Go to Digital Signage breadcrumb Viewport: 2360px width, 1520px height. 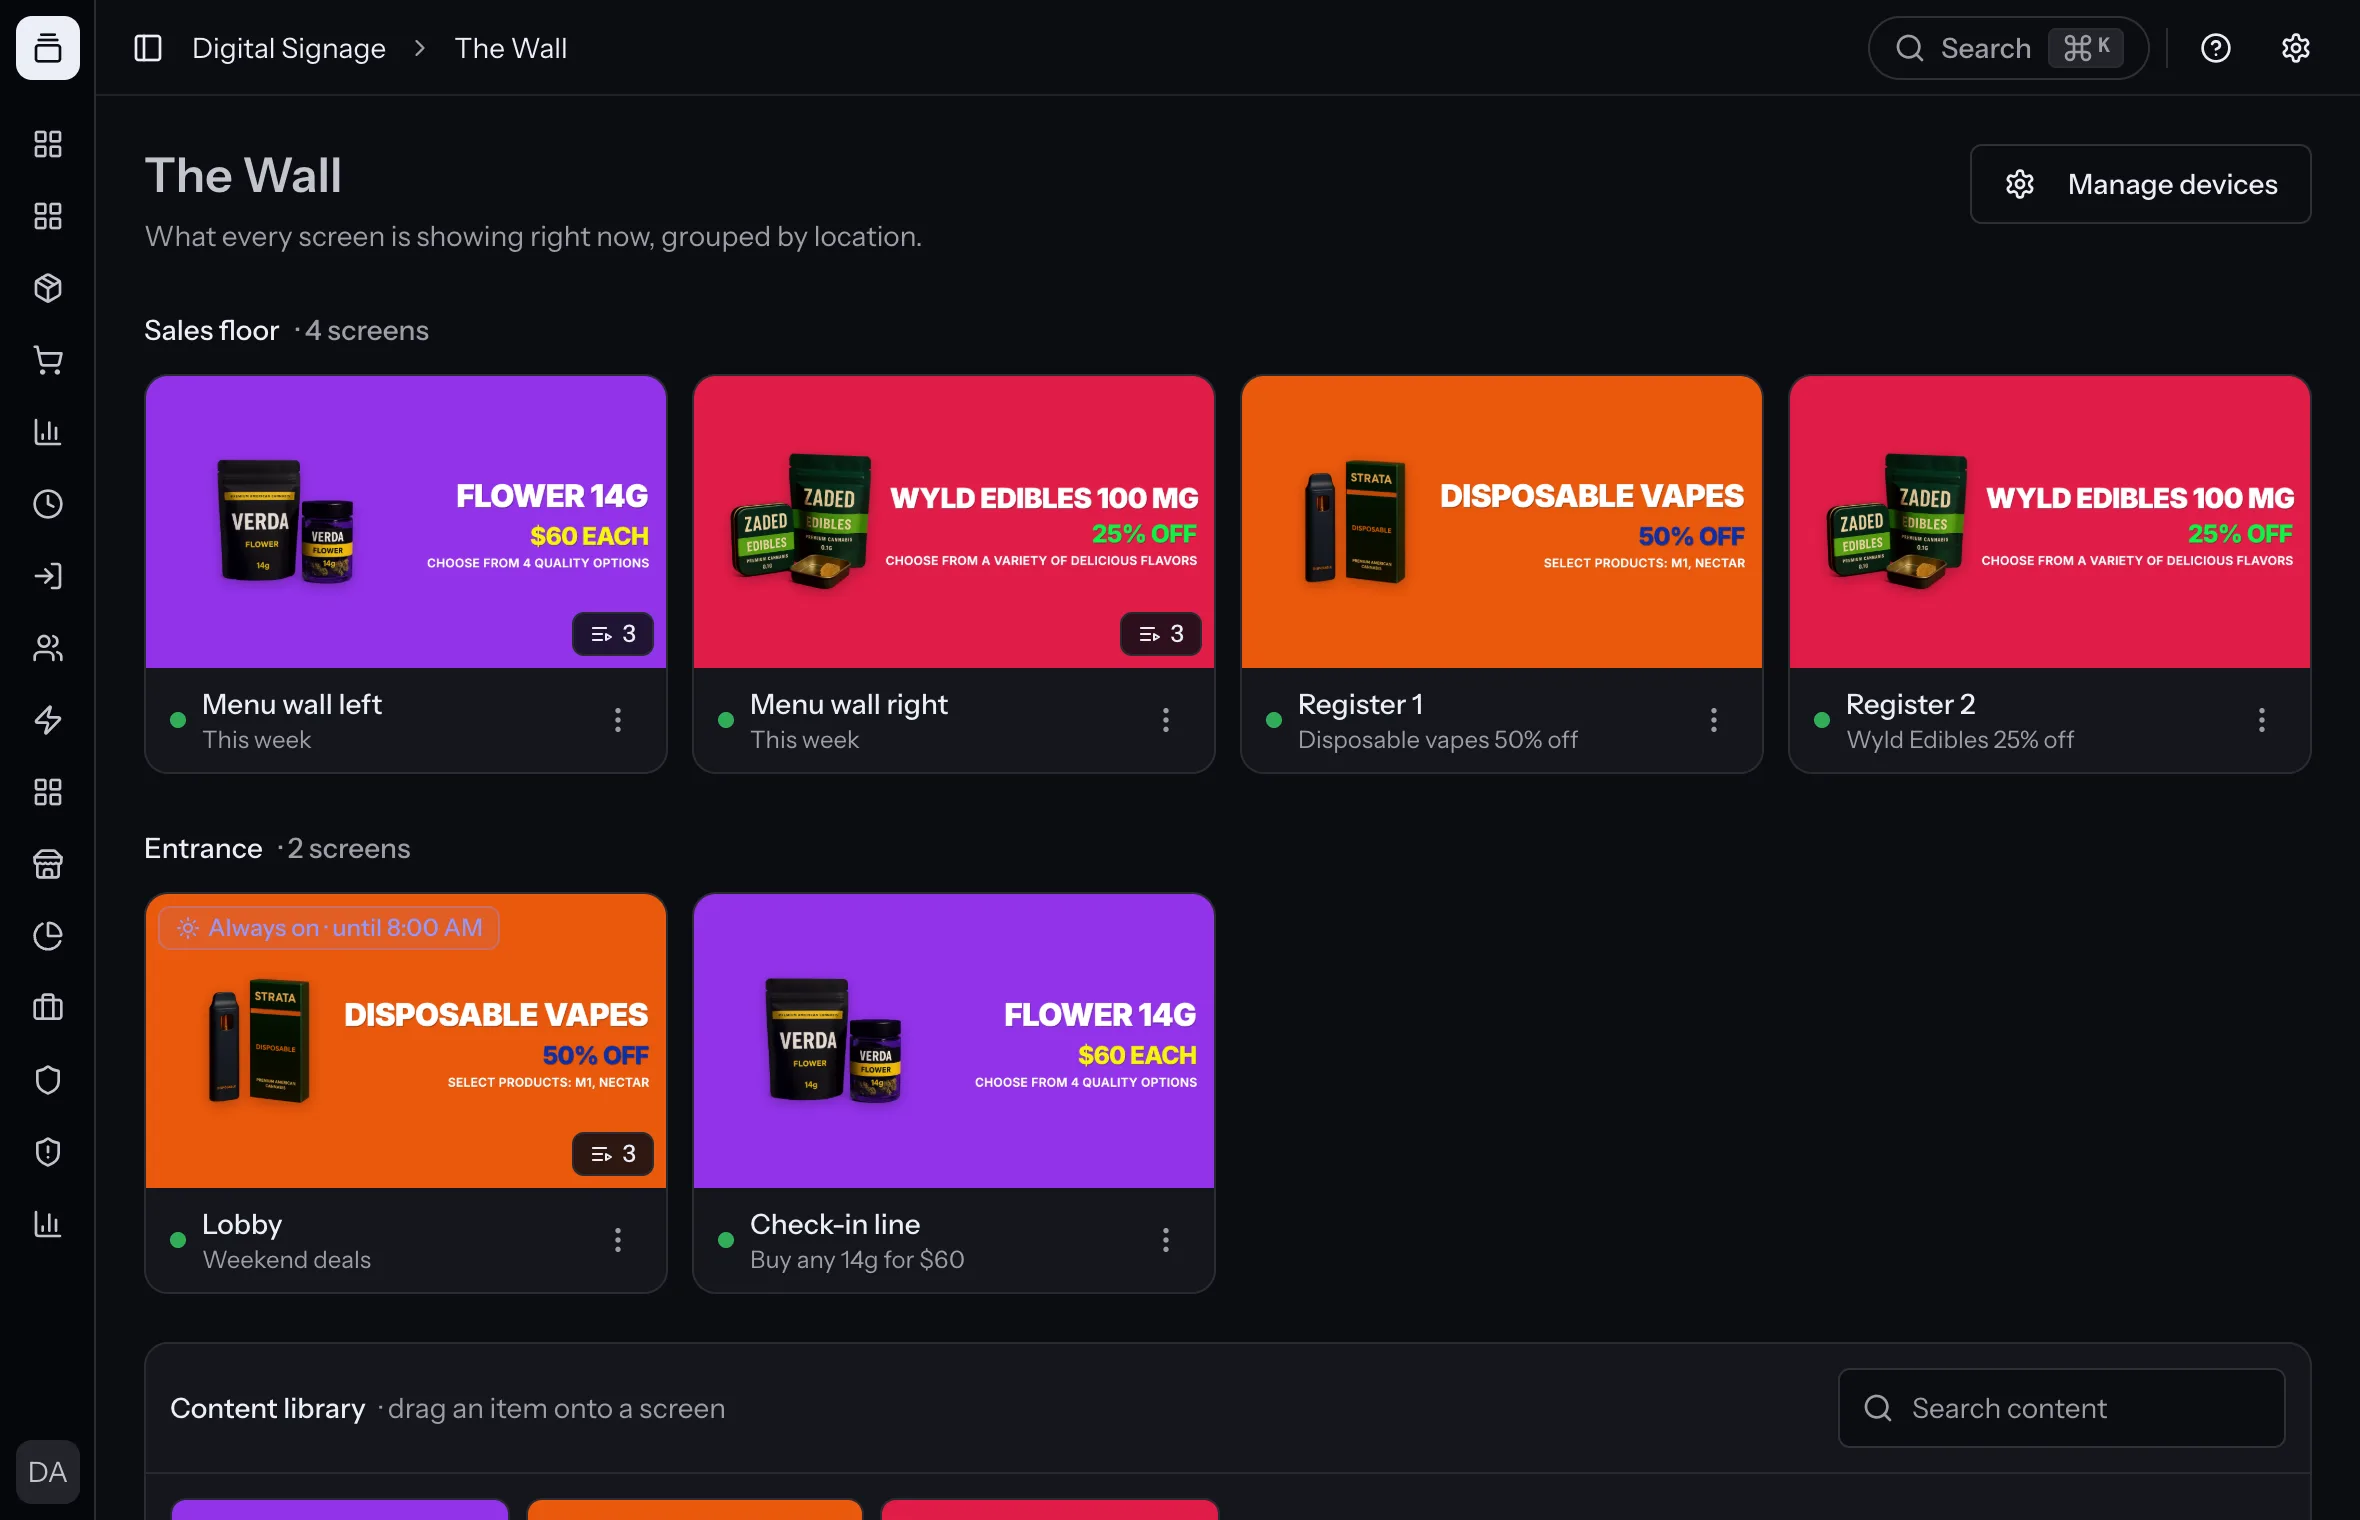289,48
